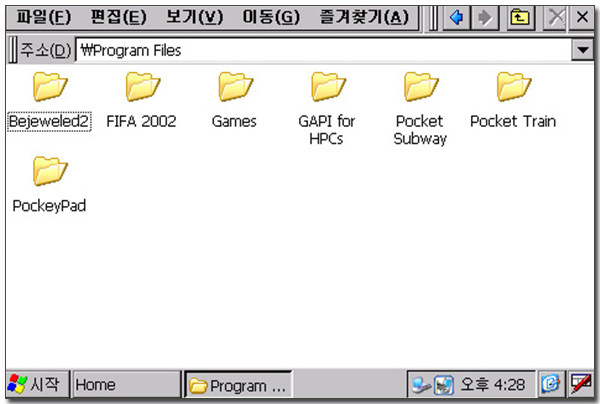Viewport: 600px width, 404px height.
Task: Open the Games folder icon
Action: (x=236, y=87)
